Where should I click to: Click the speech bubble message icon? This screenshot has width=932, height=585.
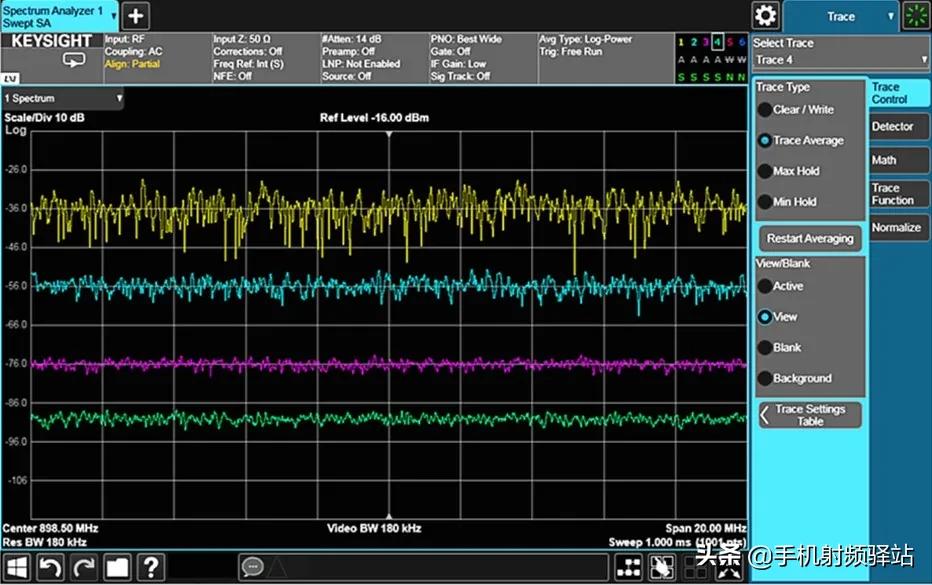(x=251, y=567)
